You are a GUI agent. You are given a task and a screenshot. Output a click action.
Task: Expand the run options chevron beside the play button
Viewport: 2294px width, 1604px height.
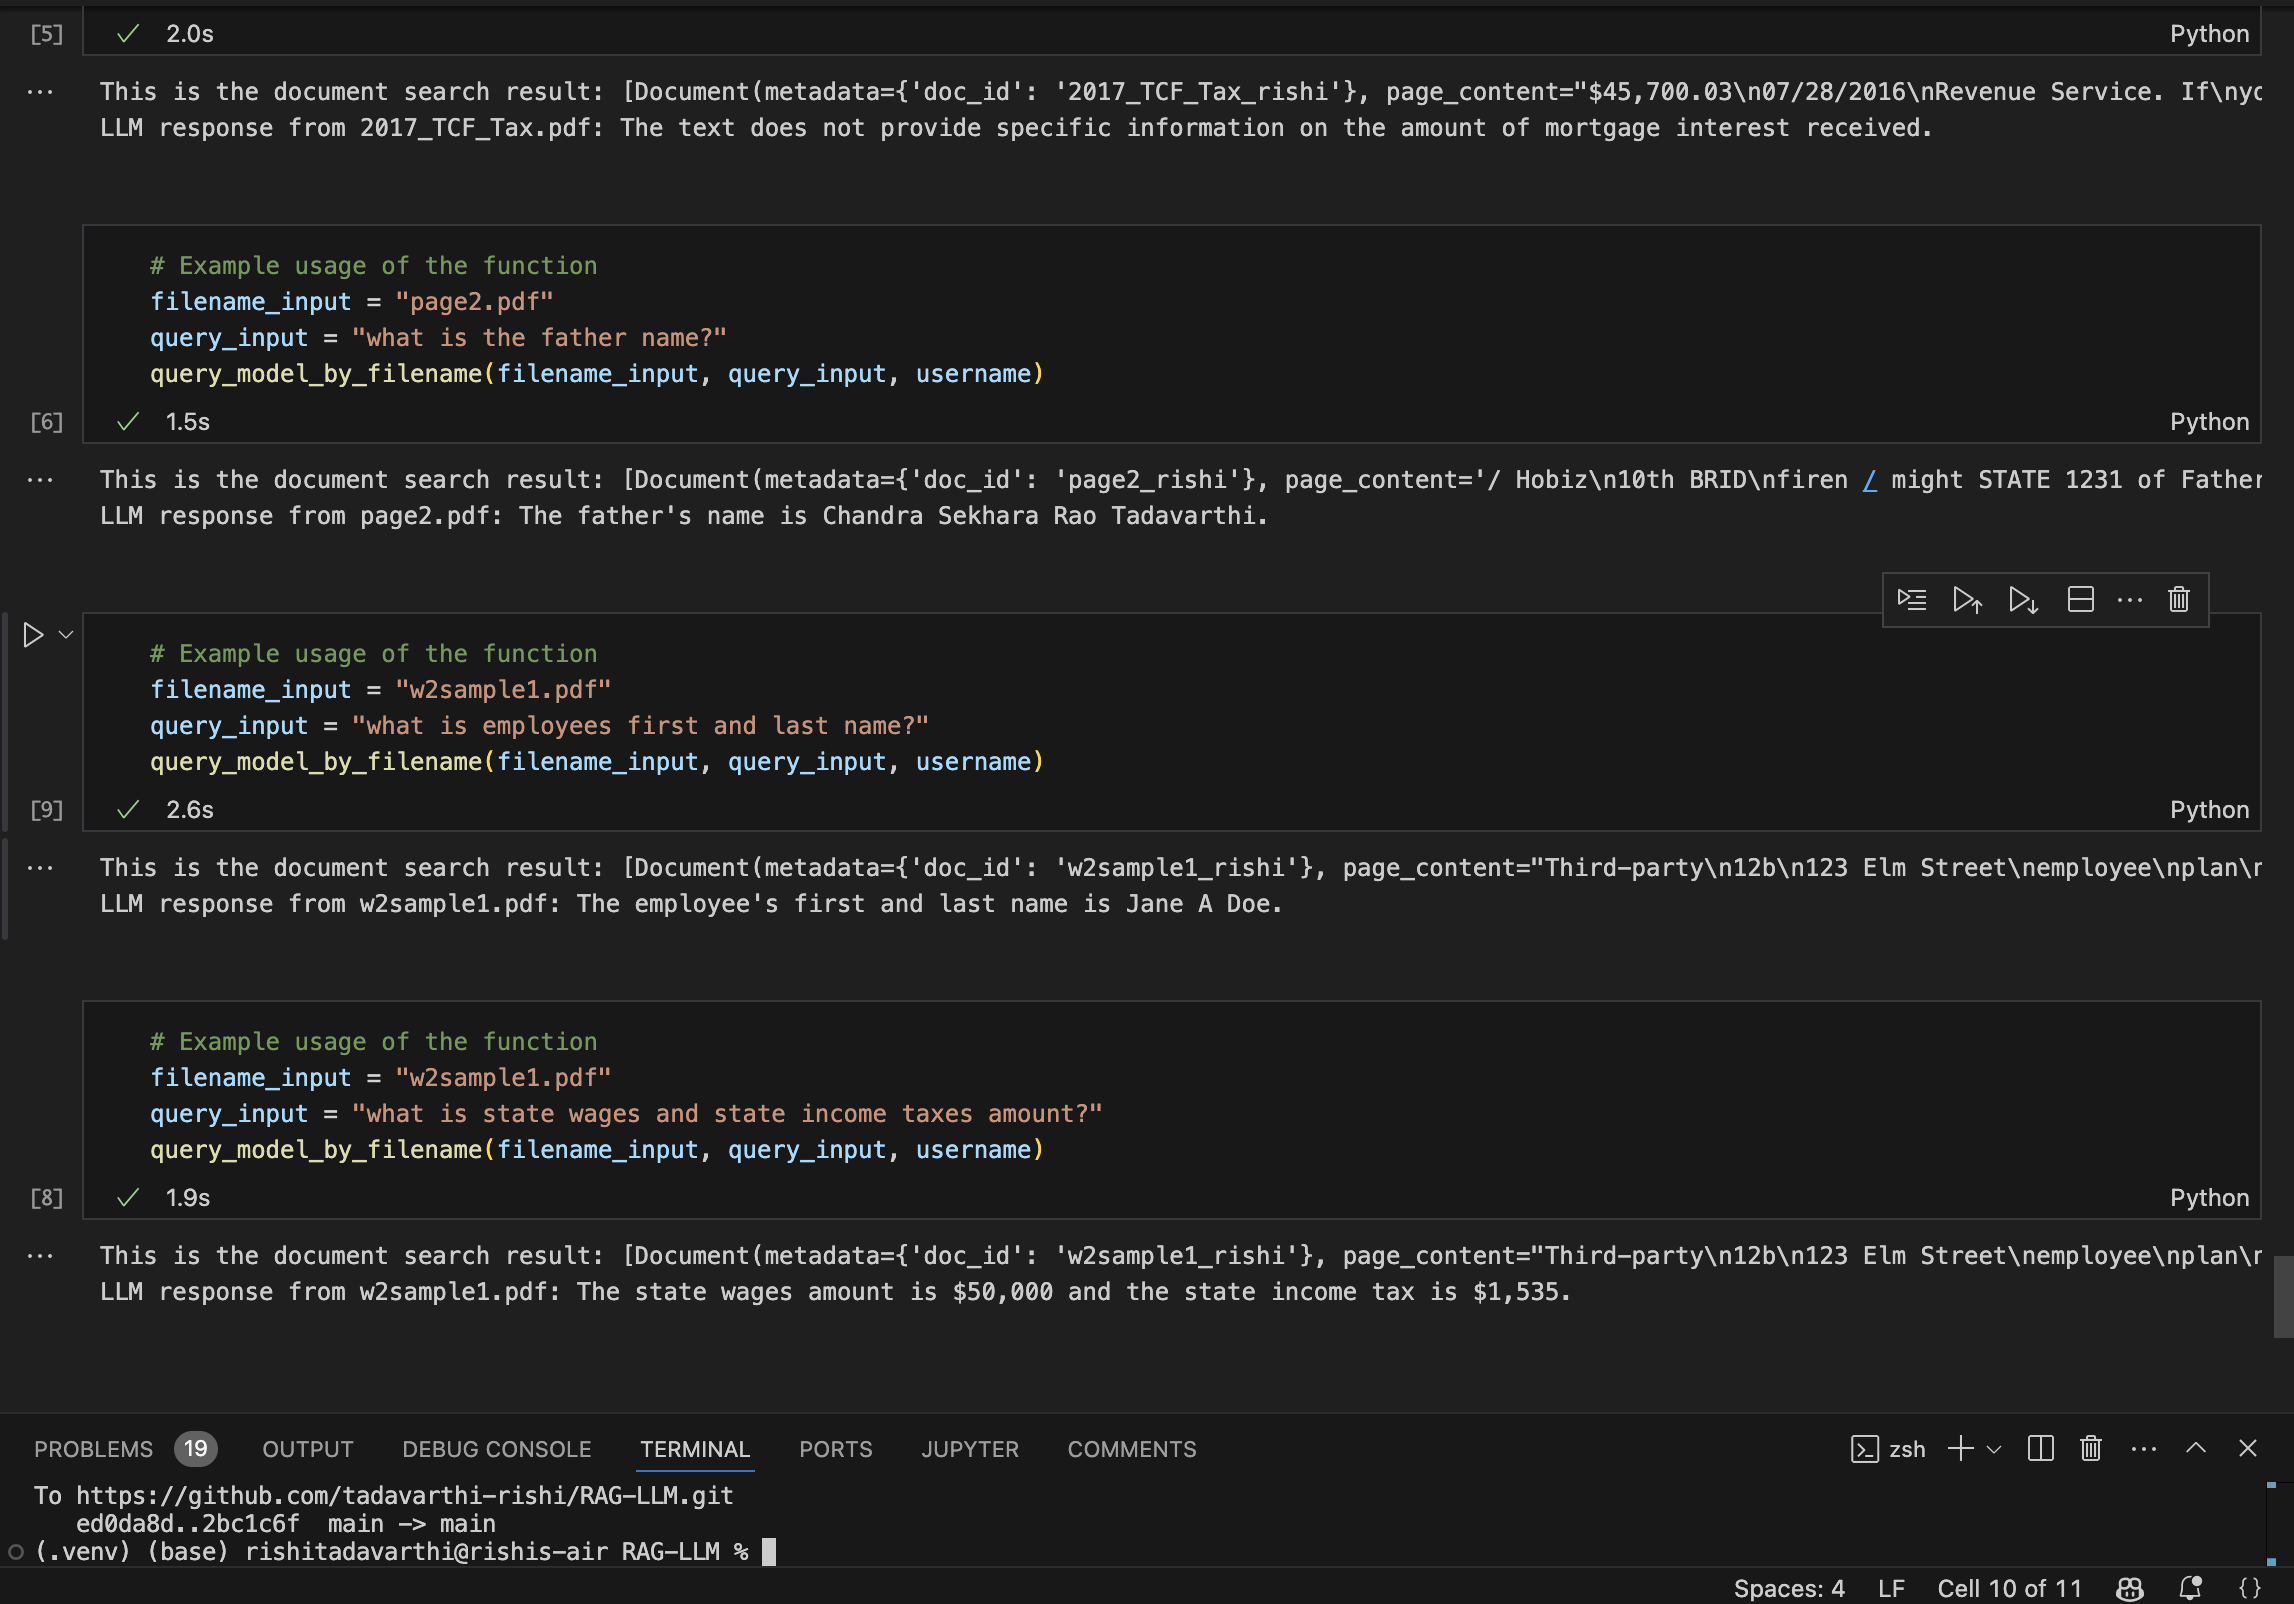(65, 634)
